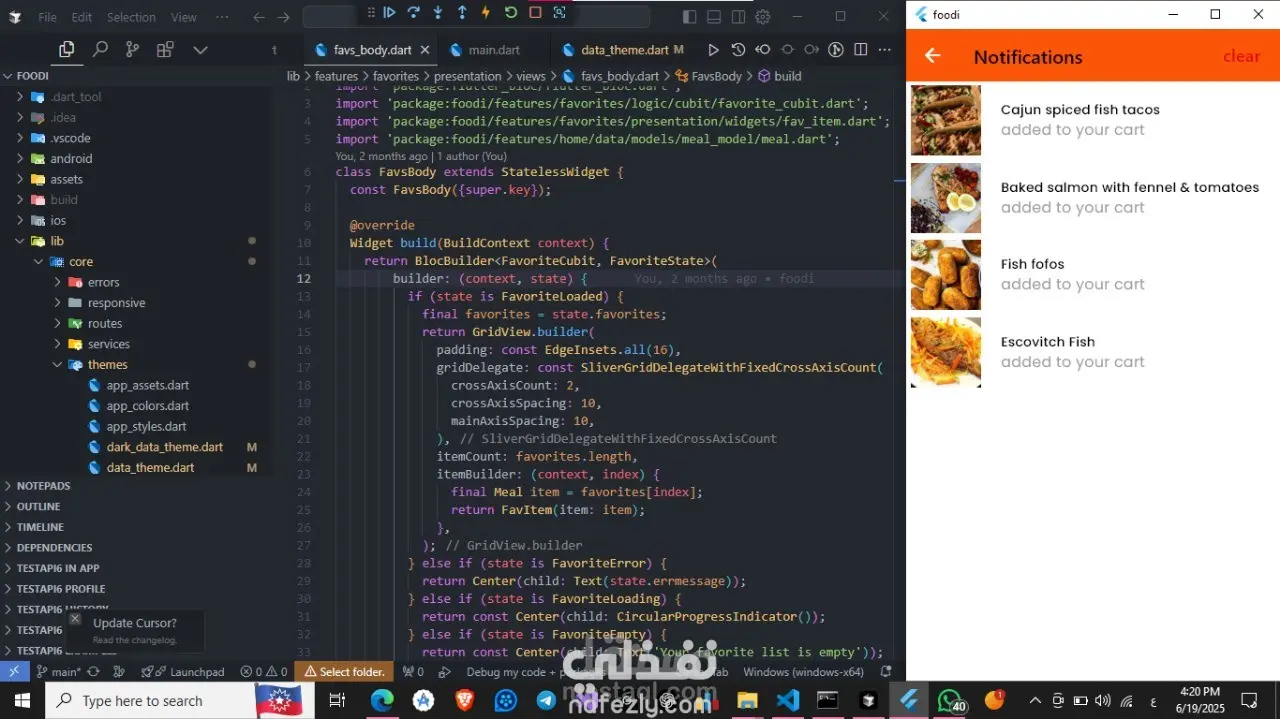Open app_colors.dart in the explorer

[x=148, y=406]
